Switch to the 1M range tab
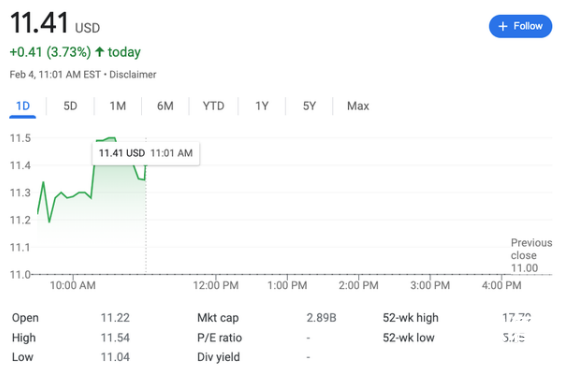This screenshot has height=371, width=564. [118, 106]
